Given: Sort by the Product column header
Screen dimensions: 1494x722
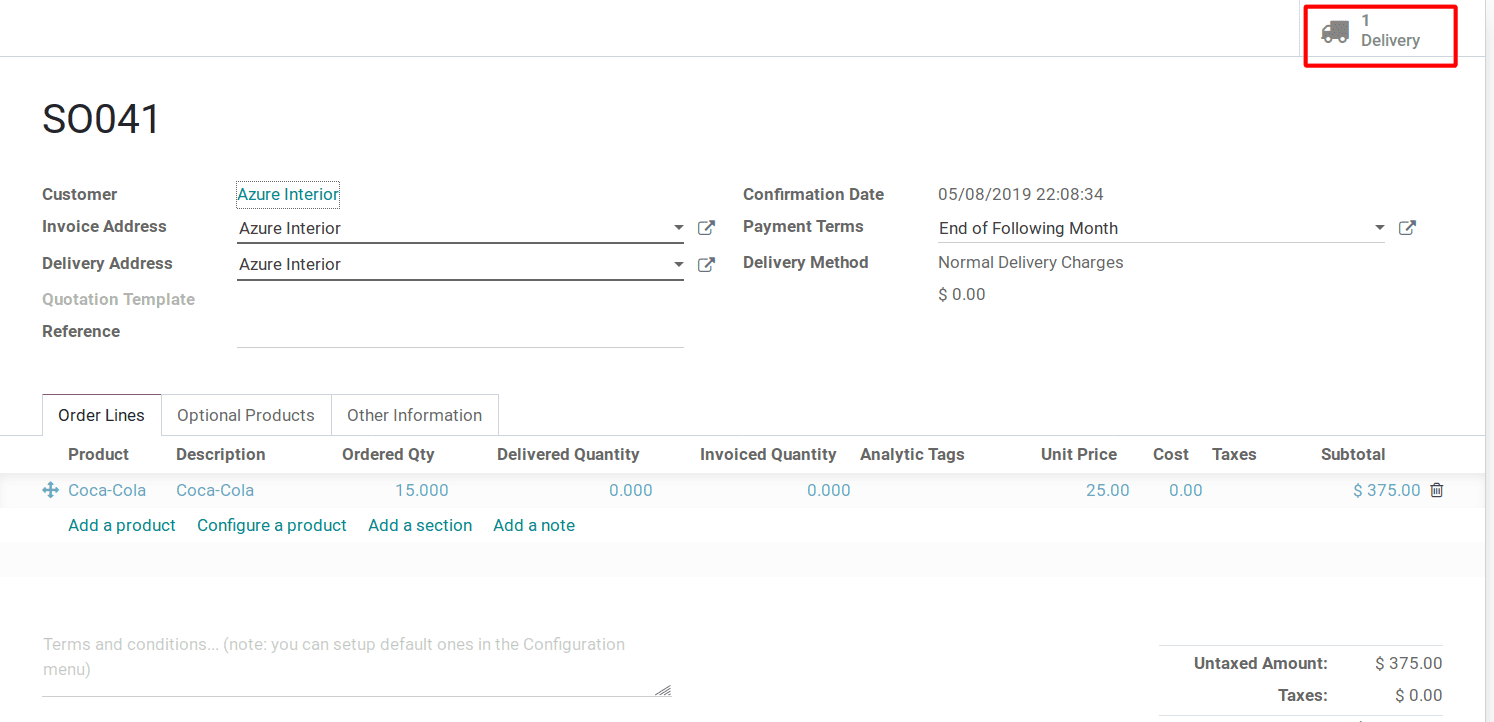Looking at the screenshot, I should point(98,454).
